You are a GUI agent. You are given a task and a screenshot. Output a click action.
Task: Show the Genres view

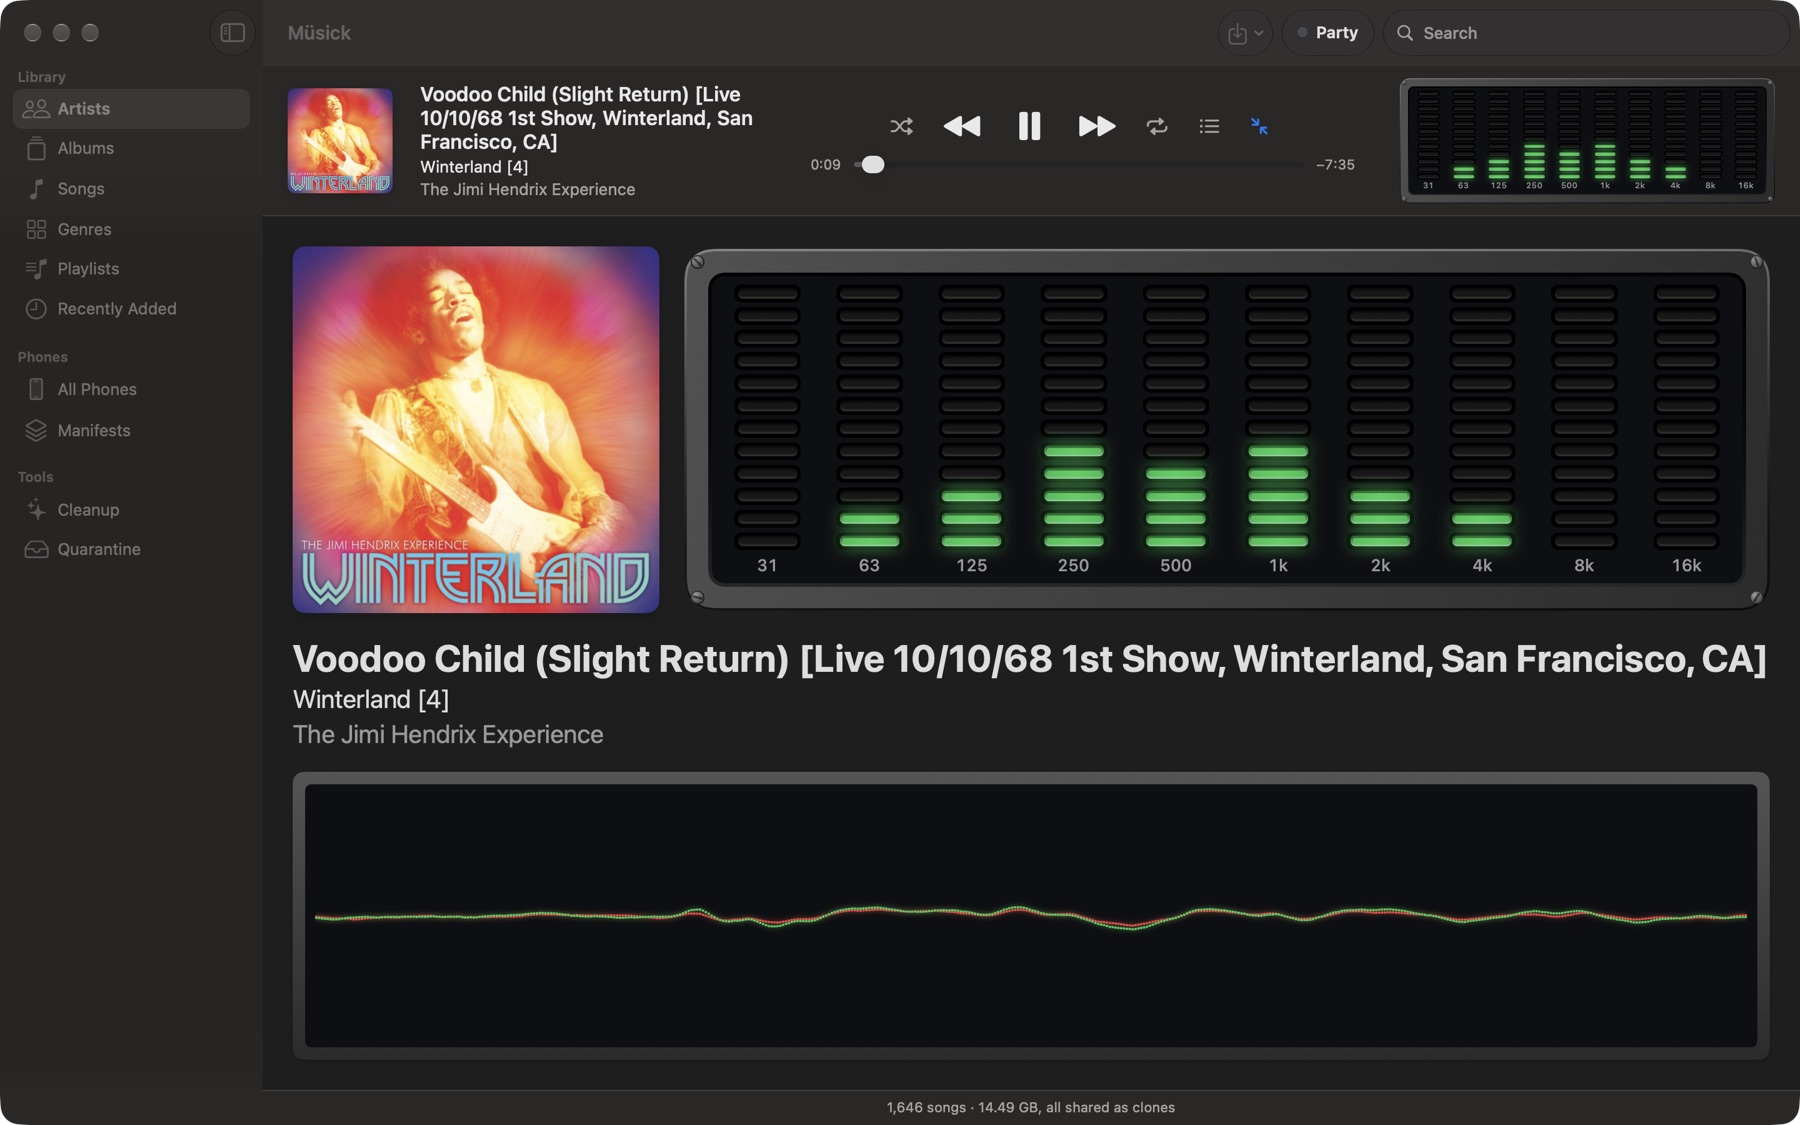coord(131,229)
